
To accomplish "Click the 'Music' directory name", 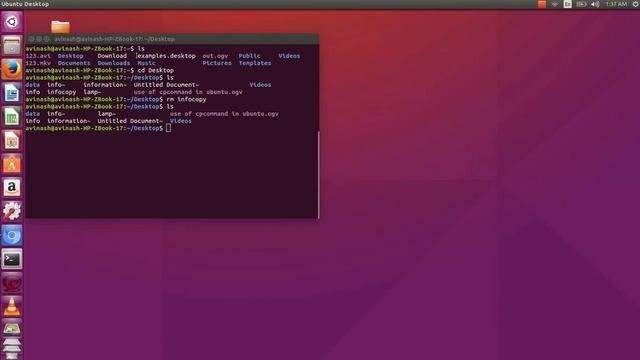I will [146, 63].
